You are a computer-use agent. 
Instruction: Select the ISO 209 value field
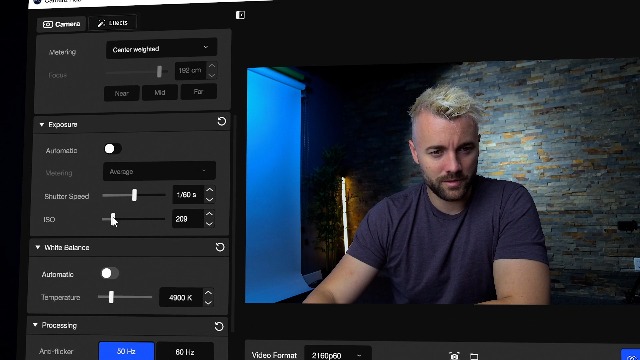[x=187, y=219]
